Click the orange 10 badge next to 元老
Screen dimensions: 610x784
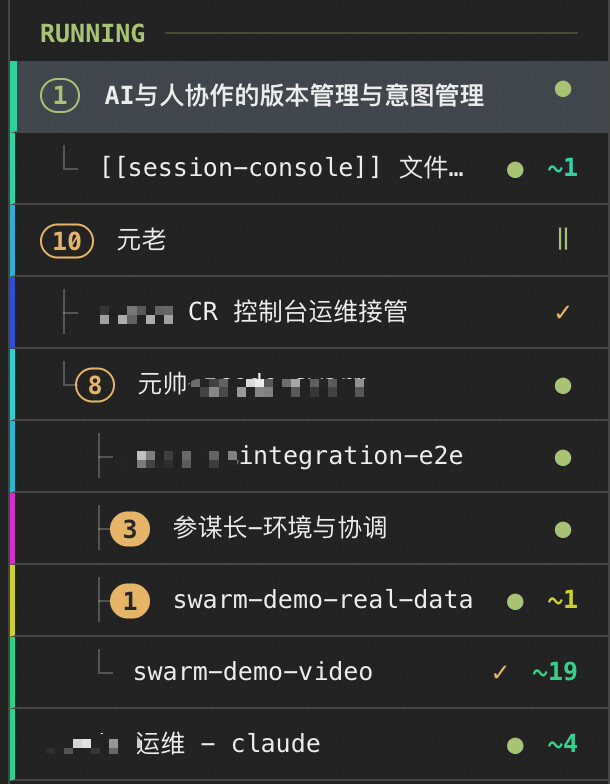[x=67, y=241]
